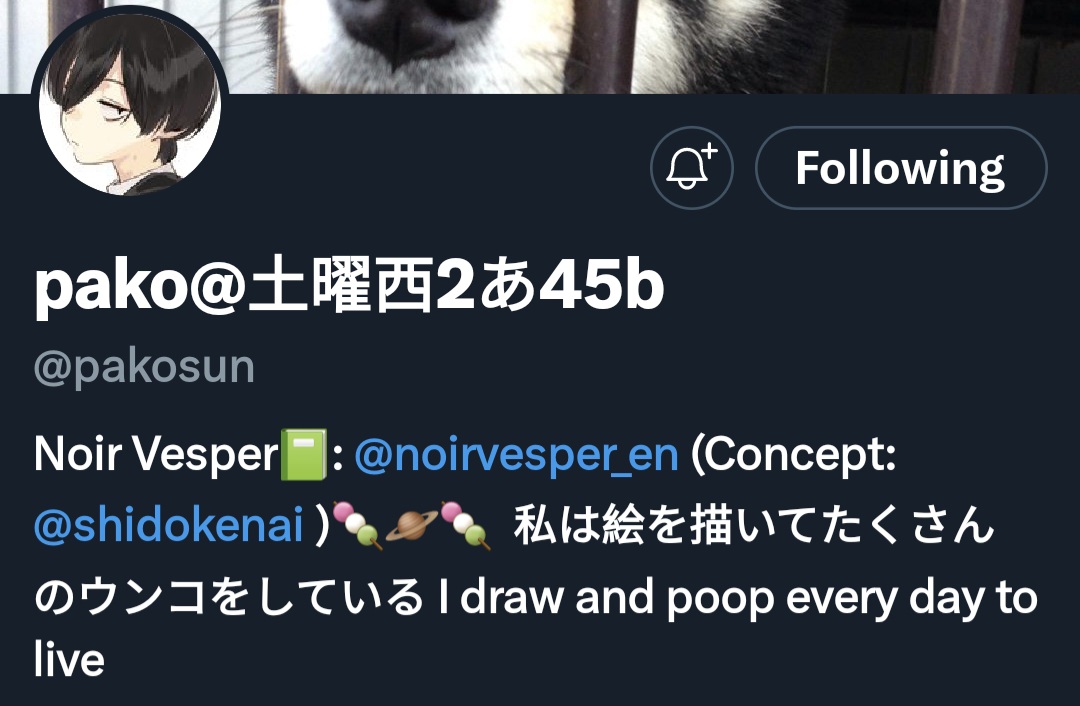Viewport: 1080px width, 706px height.
Task: Click the word 'live' ending the bio
Action: [69, 660]
